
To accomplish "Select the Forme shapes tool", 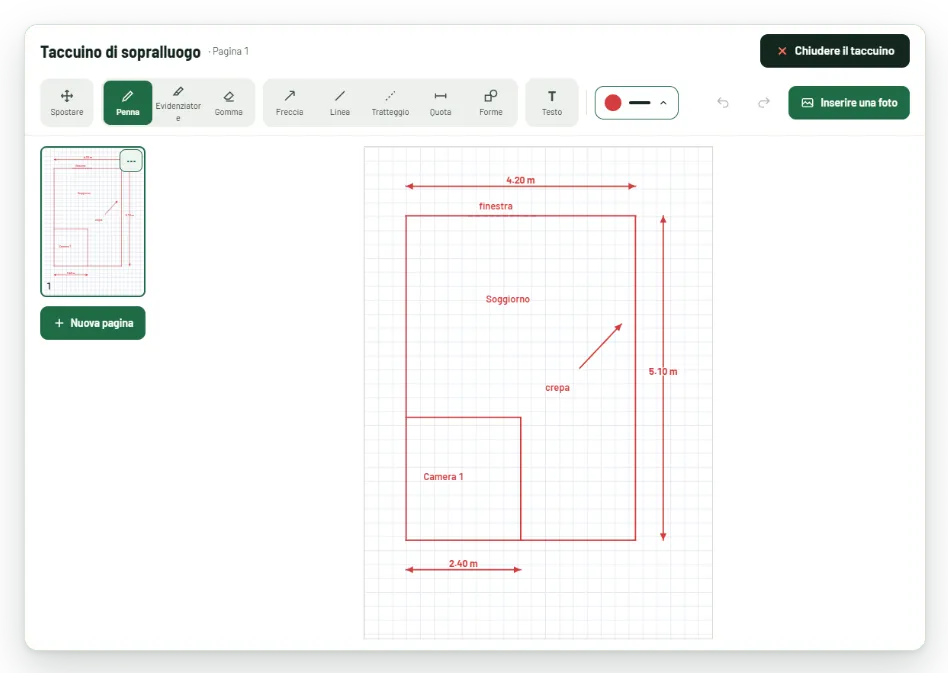I will click(491, 103).
